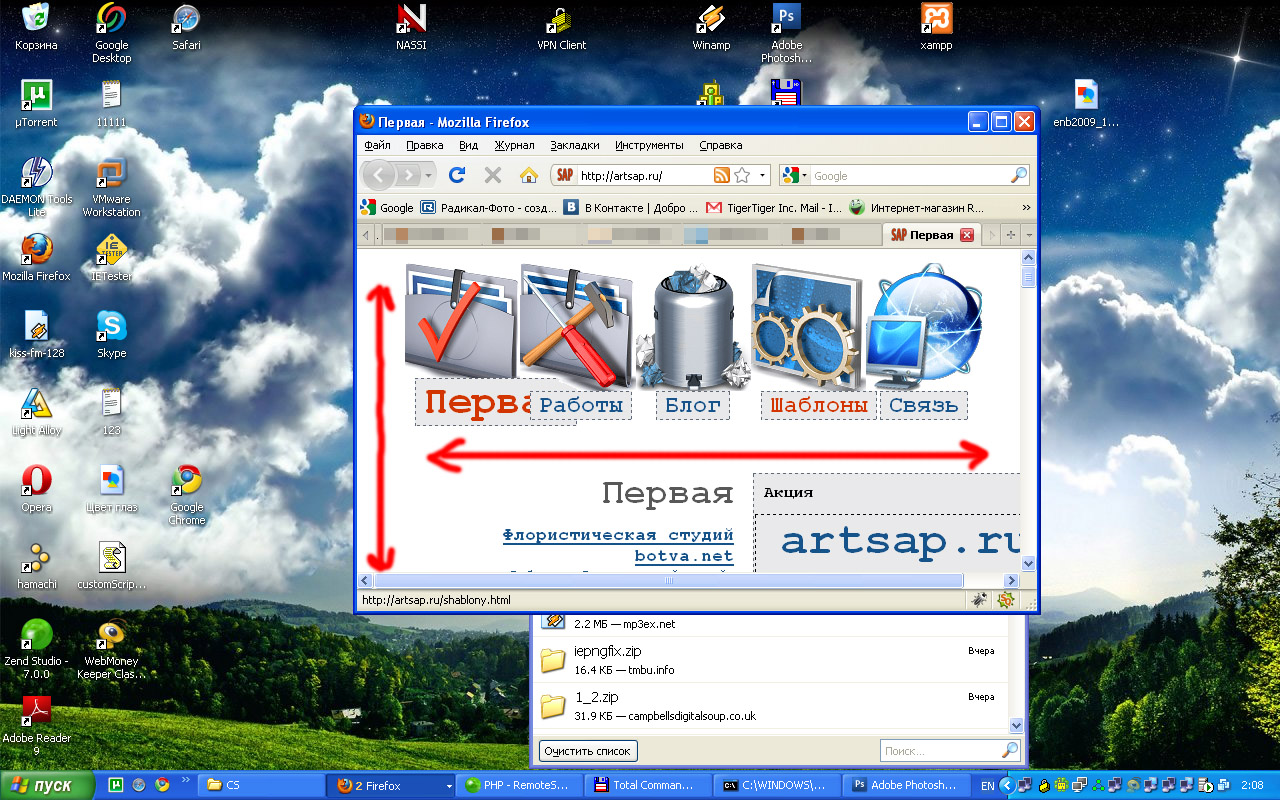This screenshot has width=1280, height=800.
Task: Open the Блог trash can icon
Action: 693,326
